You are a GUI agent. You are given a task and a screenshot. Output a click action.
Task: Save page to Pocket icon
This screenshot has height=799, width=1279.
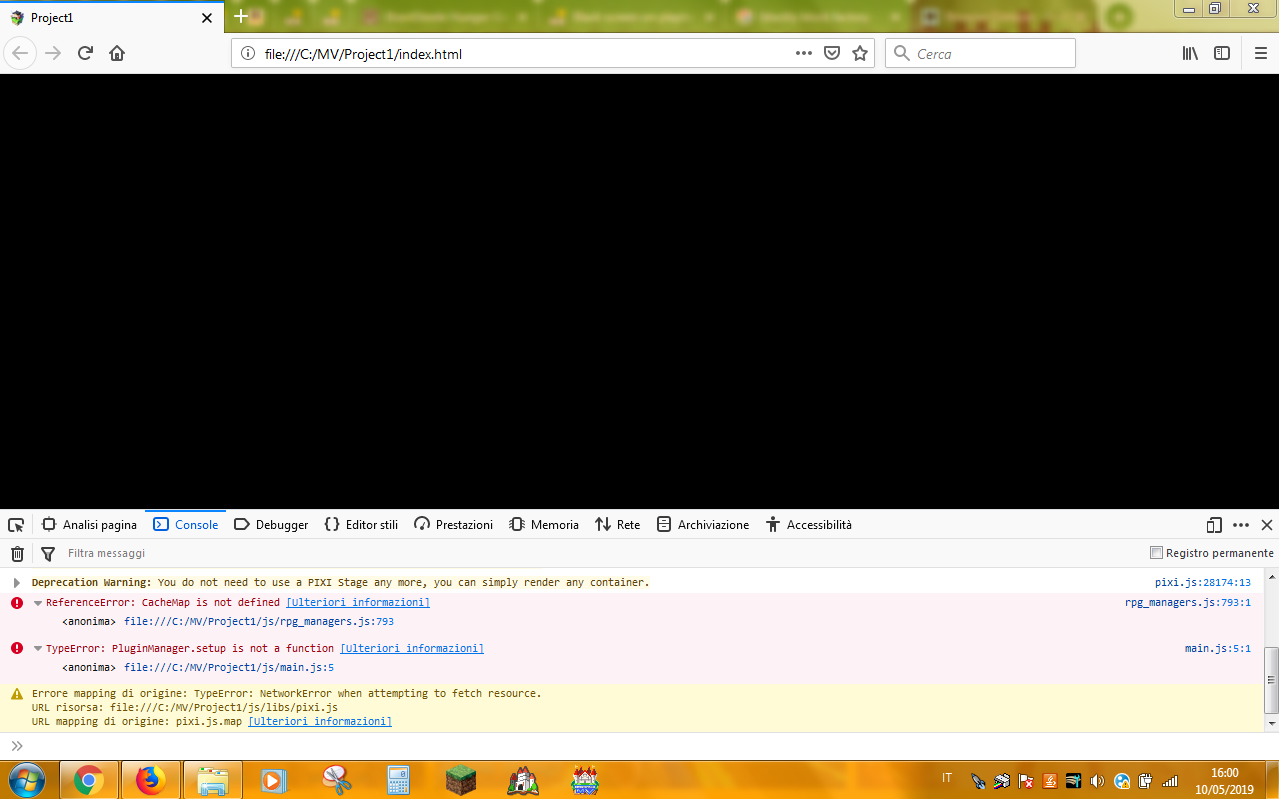(831, 53)
